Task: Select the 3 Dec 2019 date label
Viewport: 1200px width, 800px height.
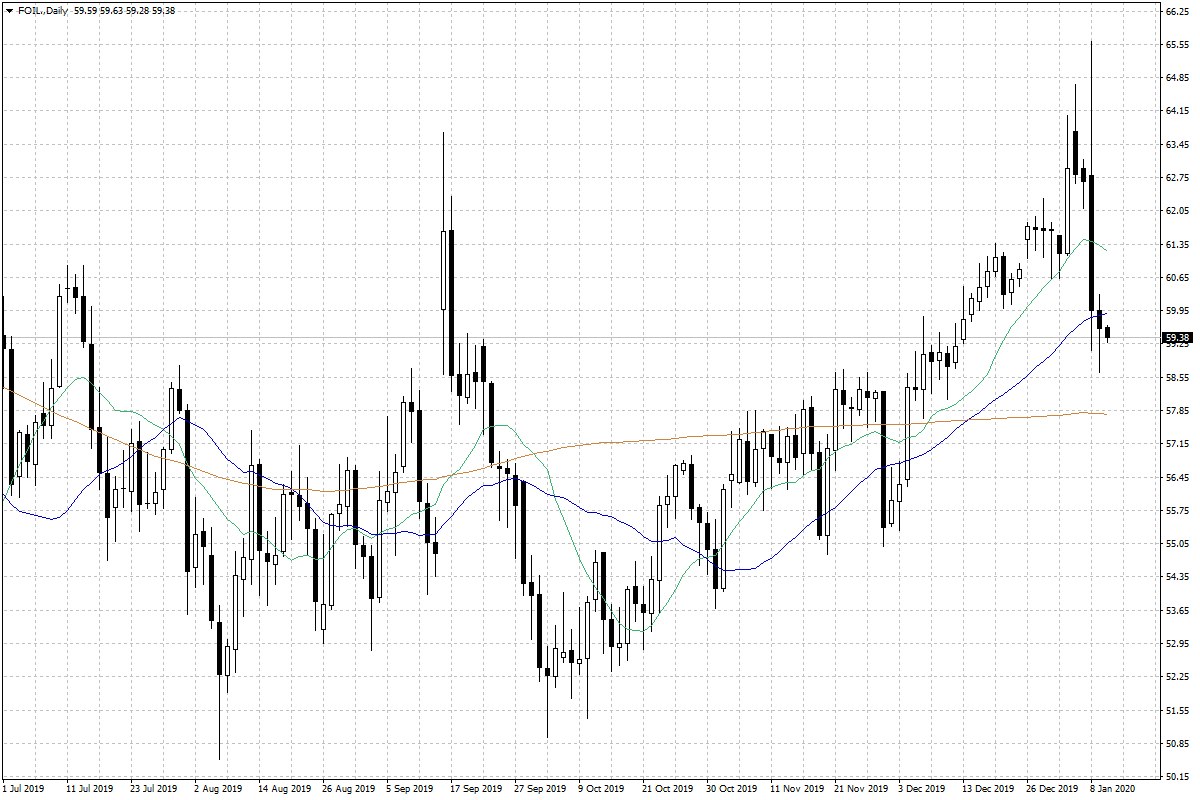Action: pyautogui.click(x=922, y=789)
